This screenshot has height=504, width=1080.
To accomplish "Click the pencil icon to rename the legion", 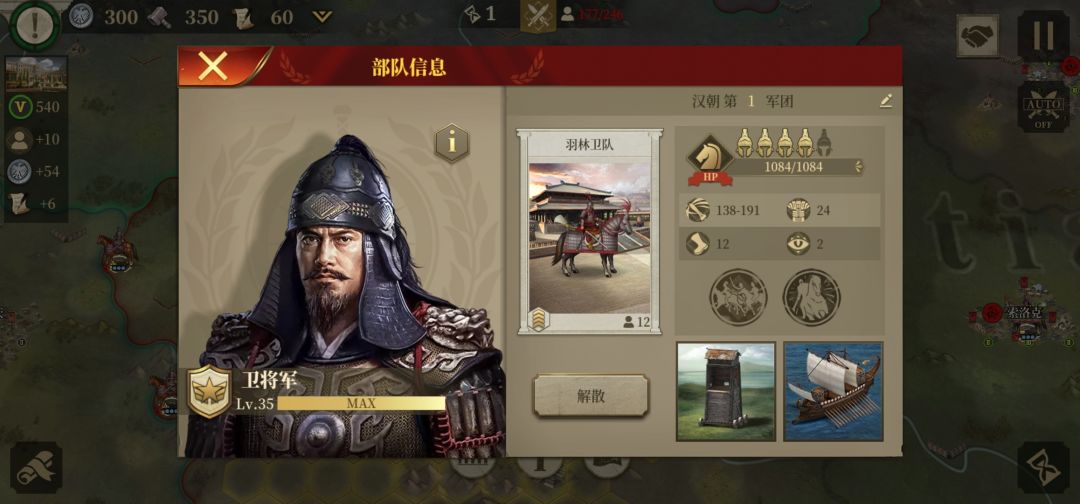I will [x=886, y=101].
